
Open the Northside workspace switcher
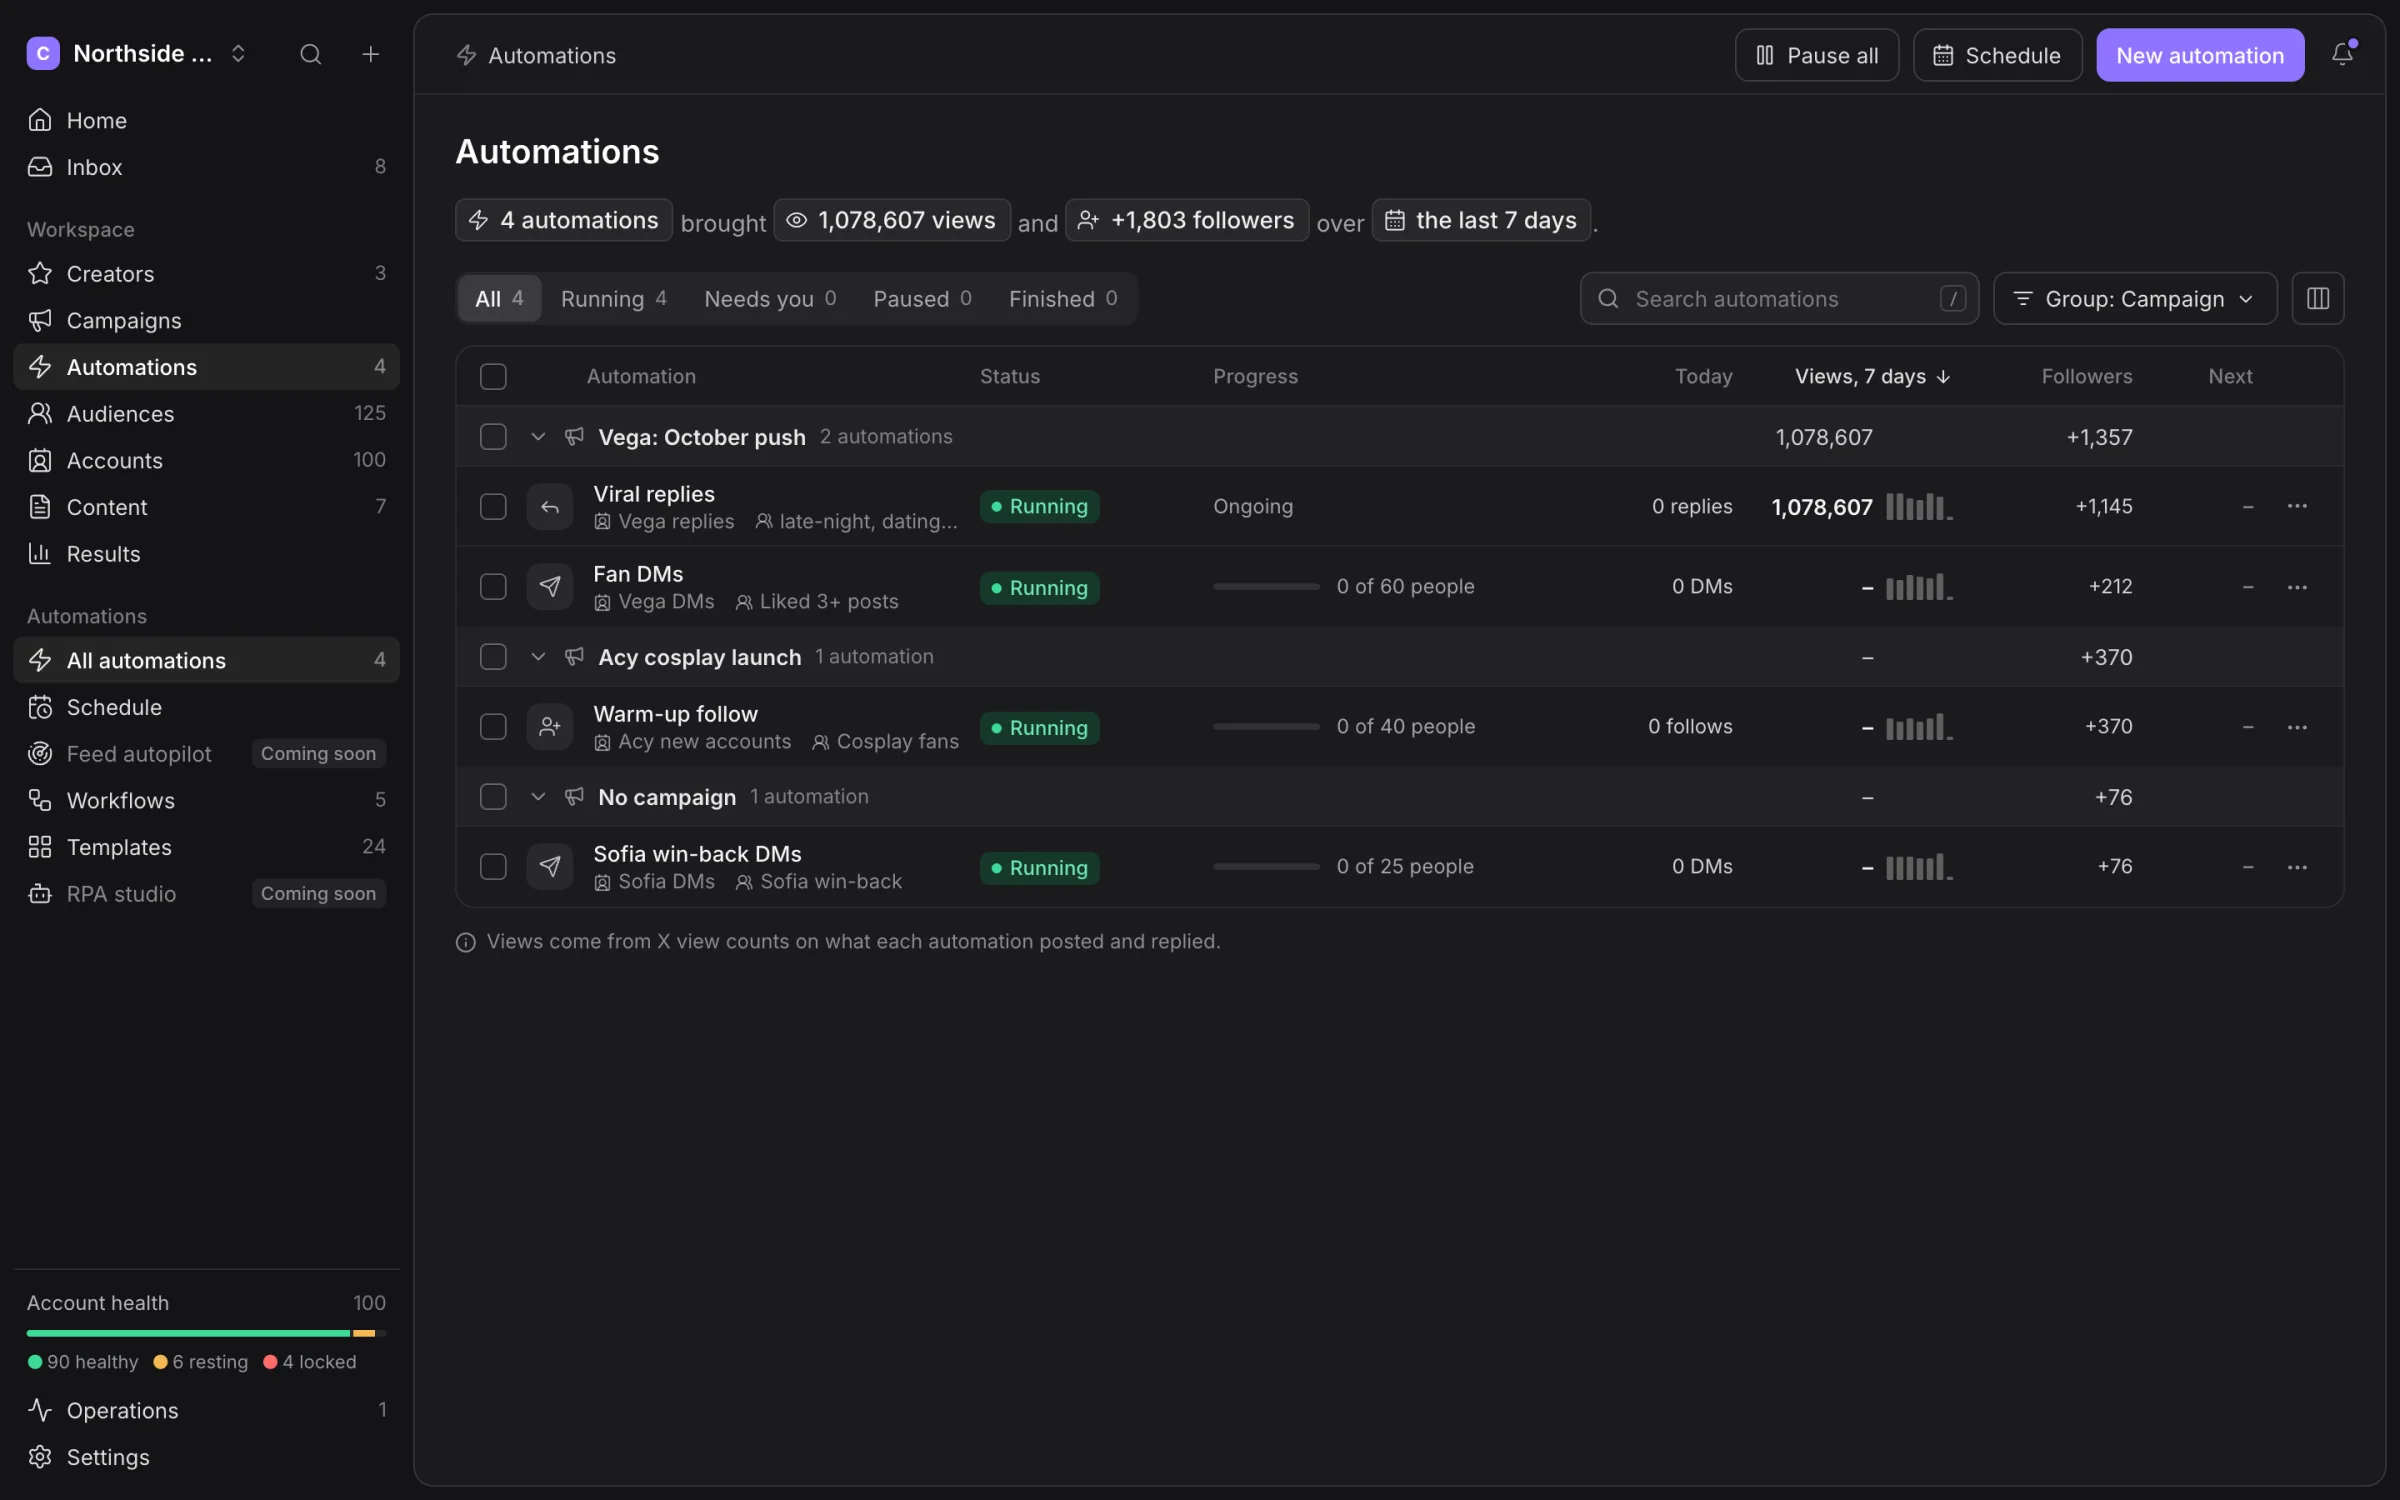tap(138, 54)
